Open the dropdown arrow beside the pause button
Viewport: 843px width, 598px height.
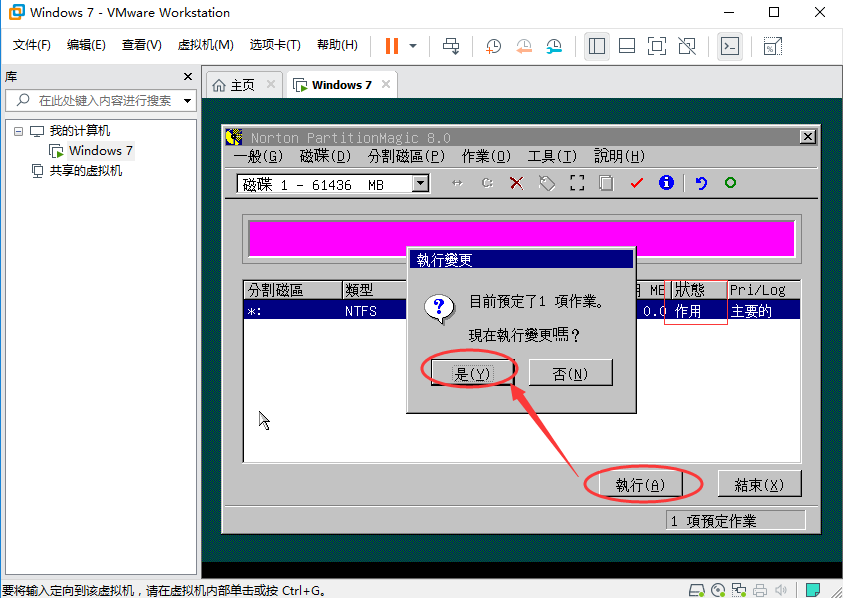[413, 46]
